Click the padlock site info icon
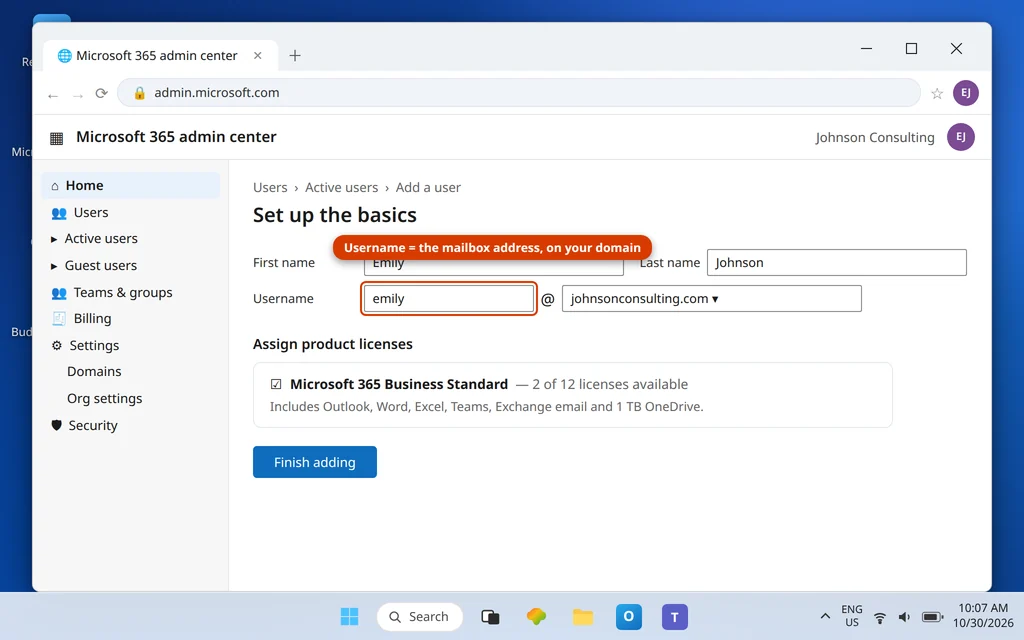 pyautogui.click(x=139, y=93)
